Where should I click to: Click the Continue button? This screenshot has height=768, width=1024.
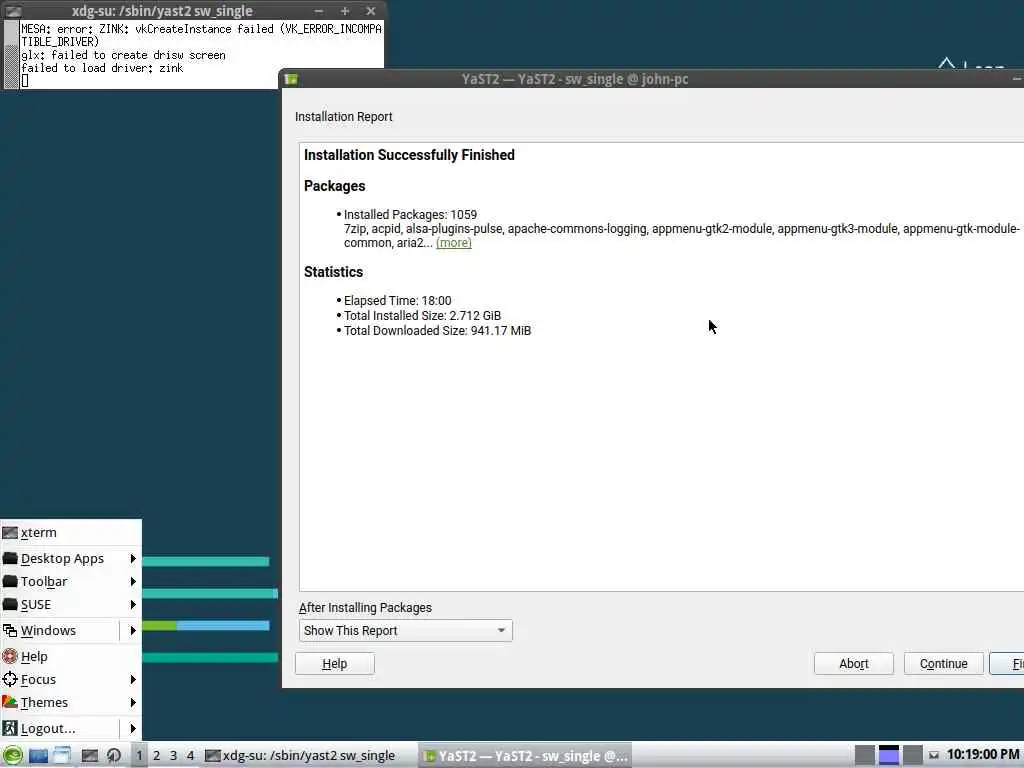pos(944,664)
